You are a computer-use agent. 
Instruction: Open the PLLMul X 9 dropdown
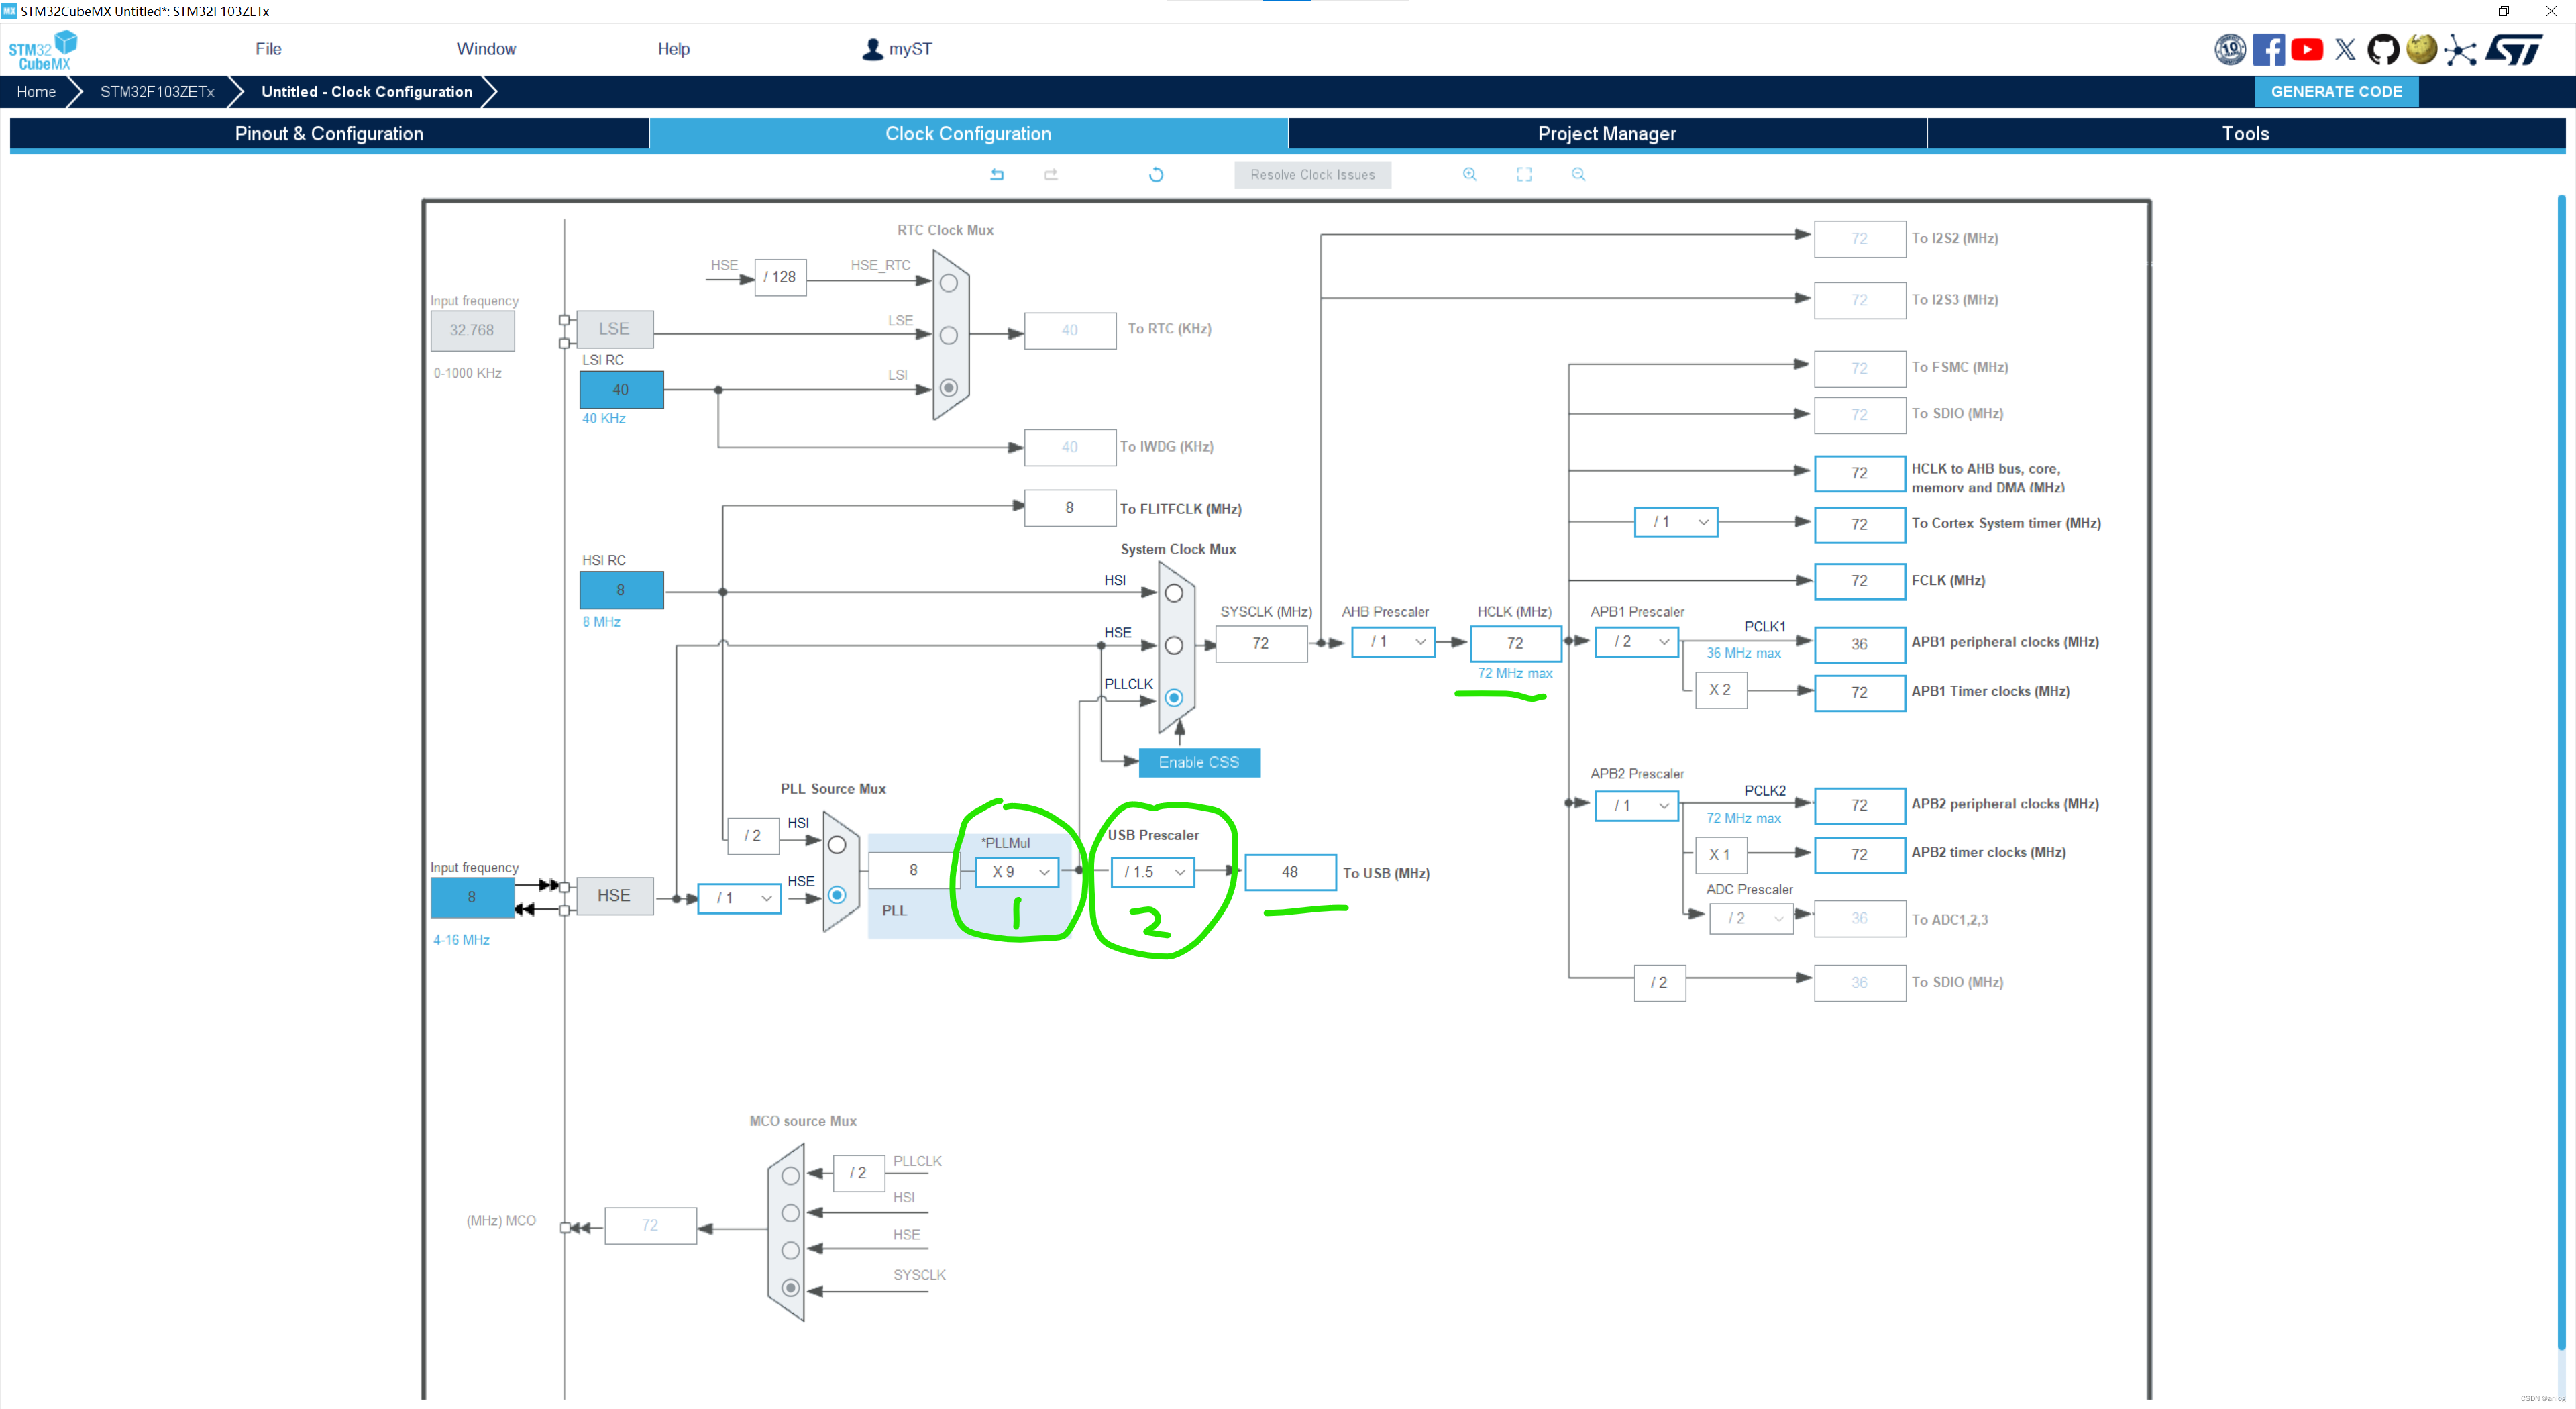click(x=1016, y=872)
